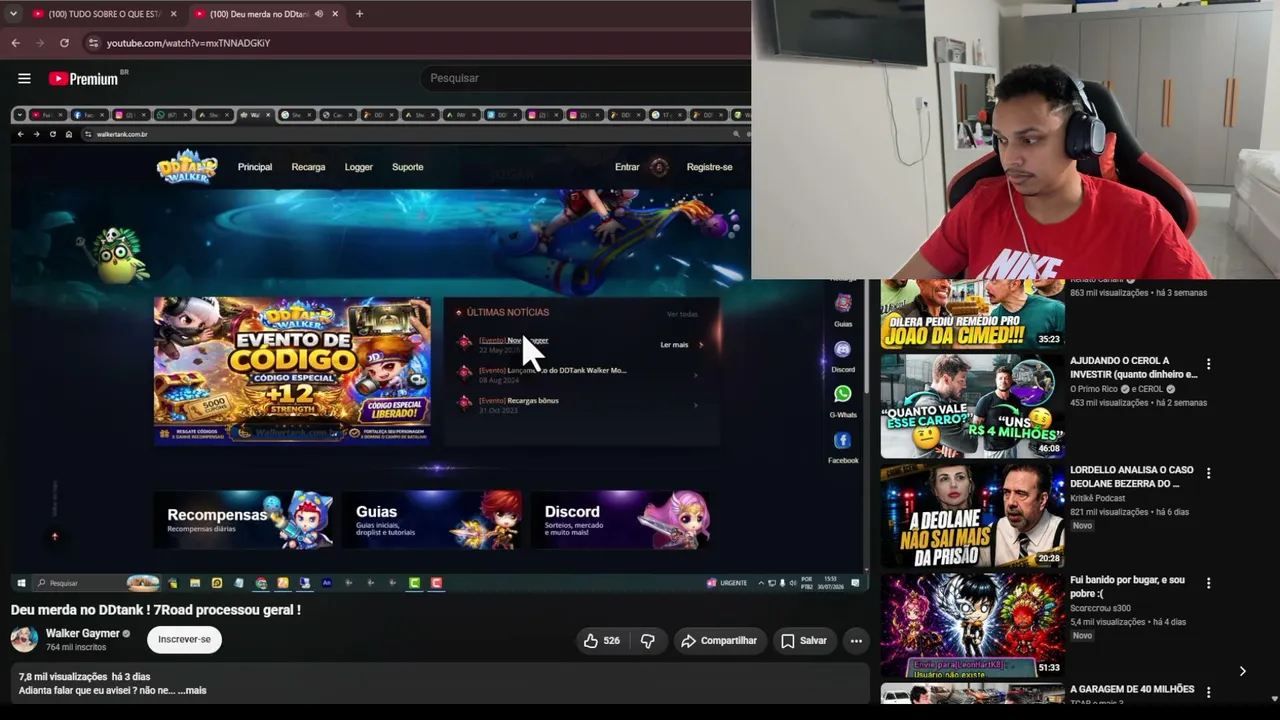Expand the tab search dropdown

pyautogui.click(x=13, y=14)
